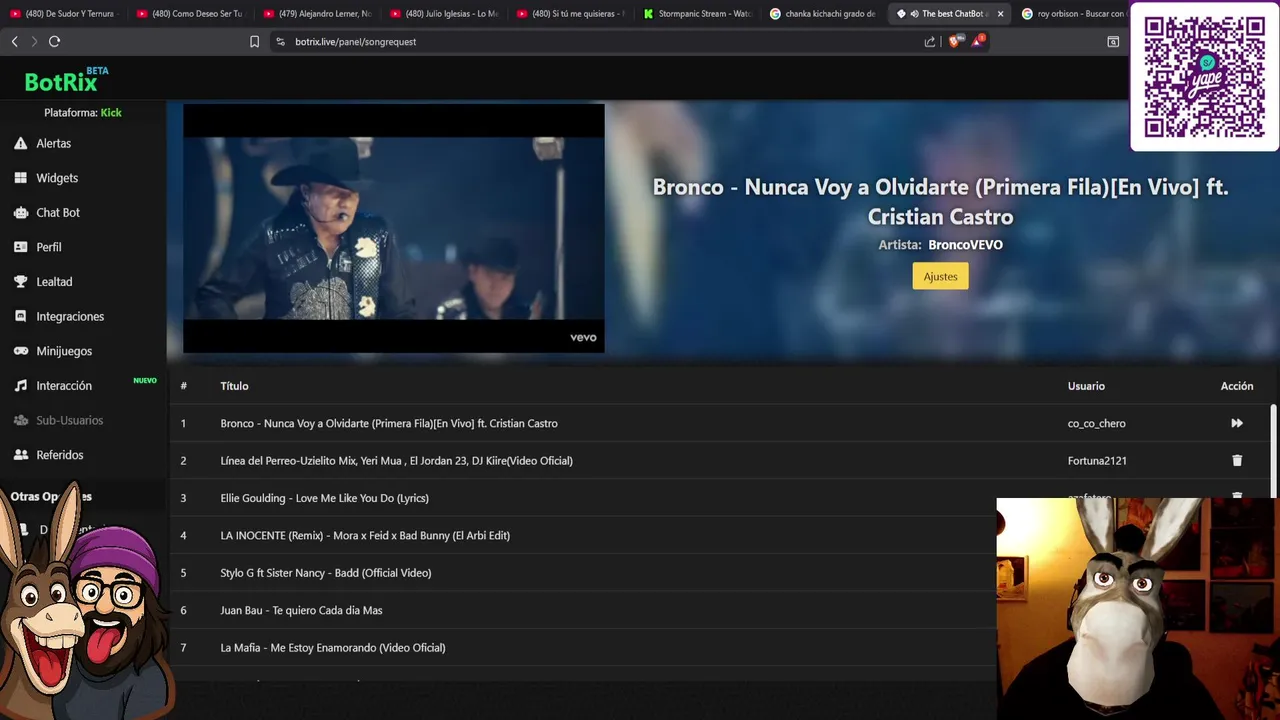The image size is (1280, 720).
Task: Toggle browser sidebar panel icon
Action: click(x=1113, y=42)
